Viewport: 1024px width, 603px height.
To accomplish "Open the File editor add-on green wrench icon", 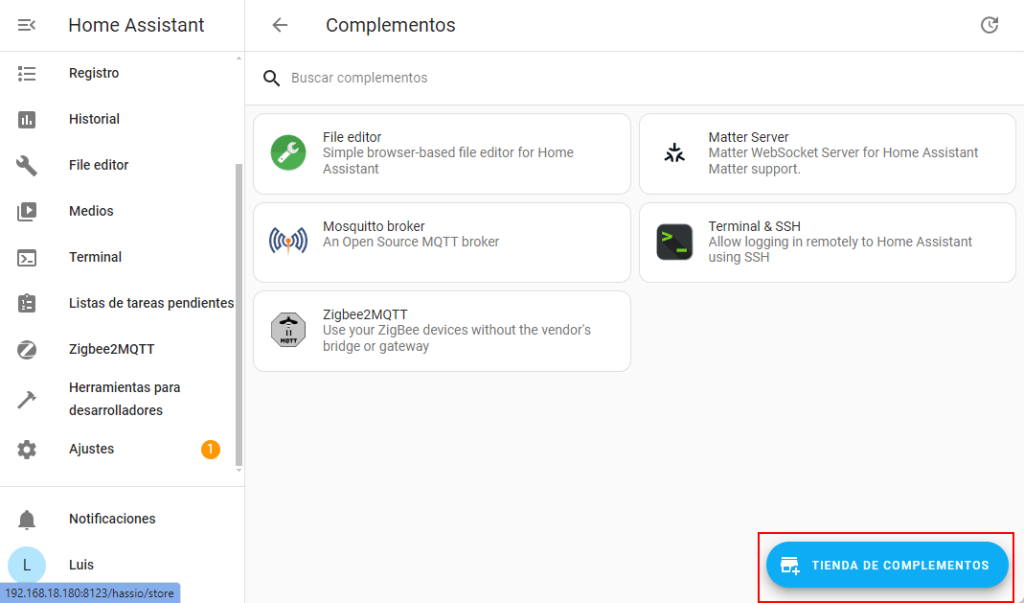I will (288, 153).
